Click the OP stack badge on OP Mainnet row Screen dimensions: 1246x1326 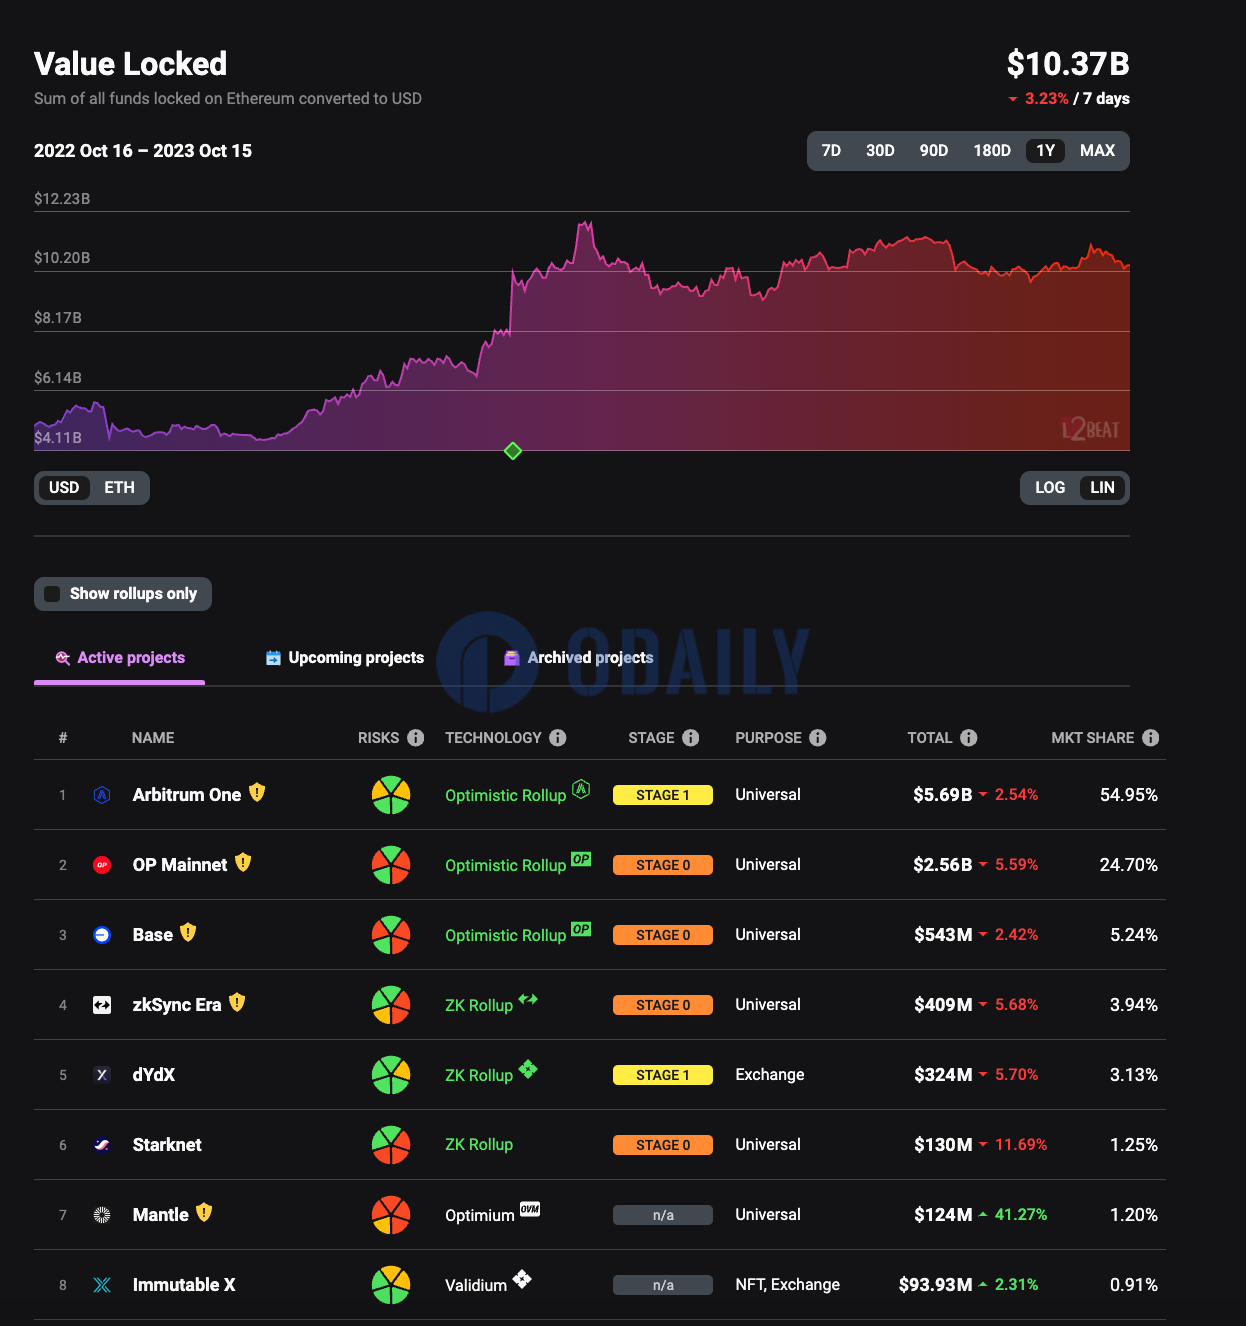tap(581, 859)
